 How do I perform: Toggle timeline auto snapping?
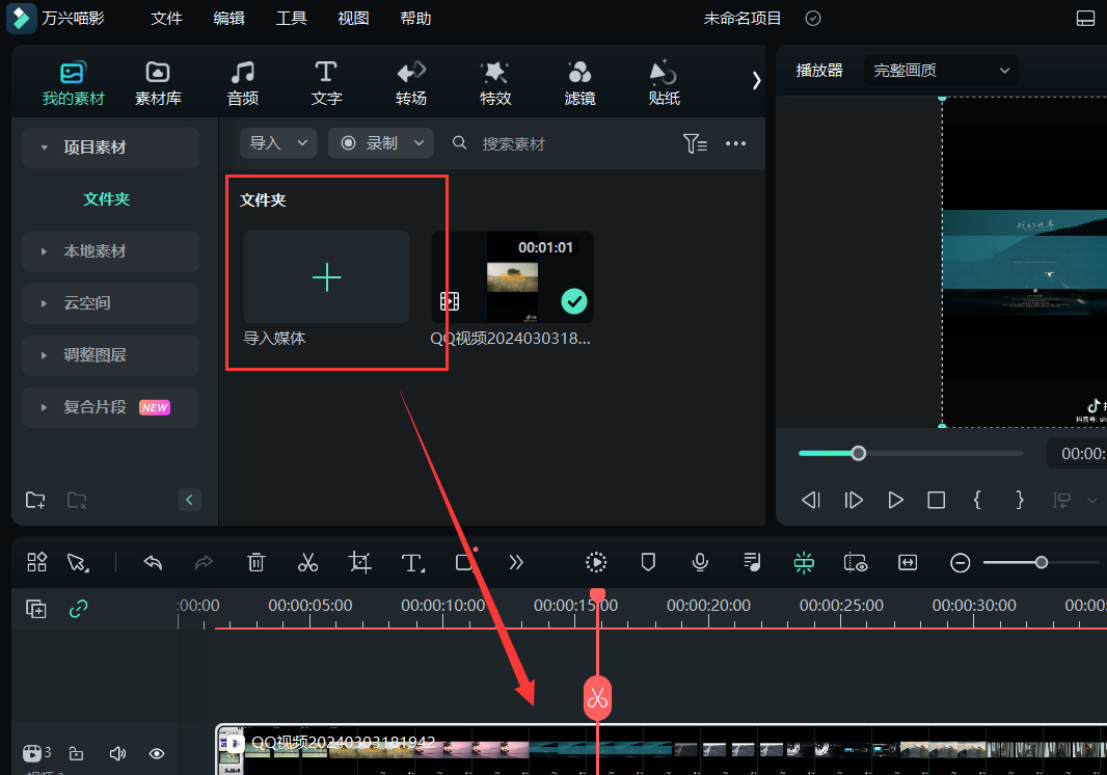pyautogui.click(x=803, y=563)
